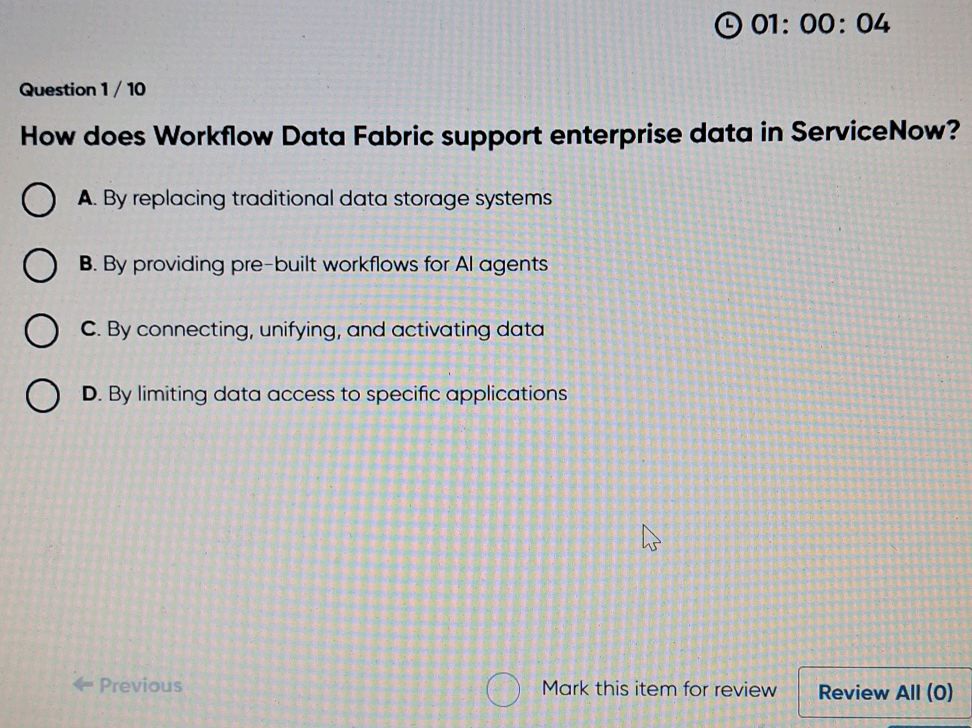Select answer text about pre-built workflows for AI agents
The width and height of the screenshot is (972, 728).
coord(312,264)
